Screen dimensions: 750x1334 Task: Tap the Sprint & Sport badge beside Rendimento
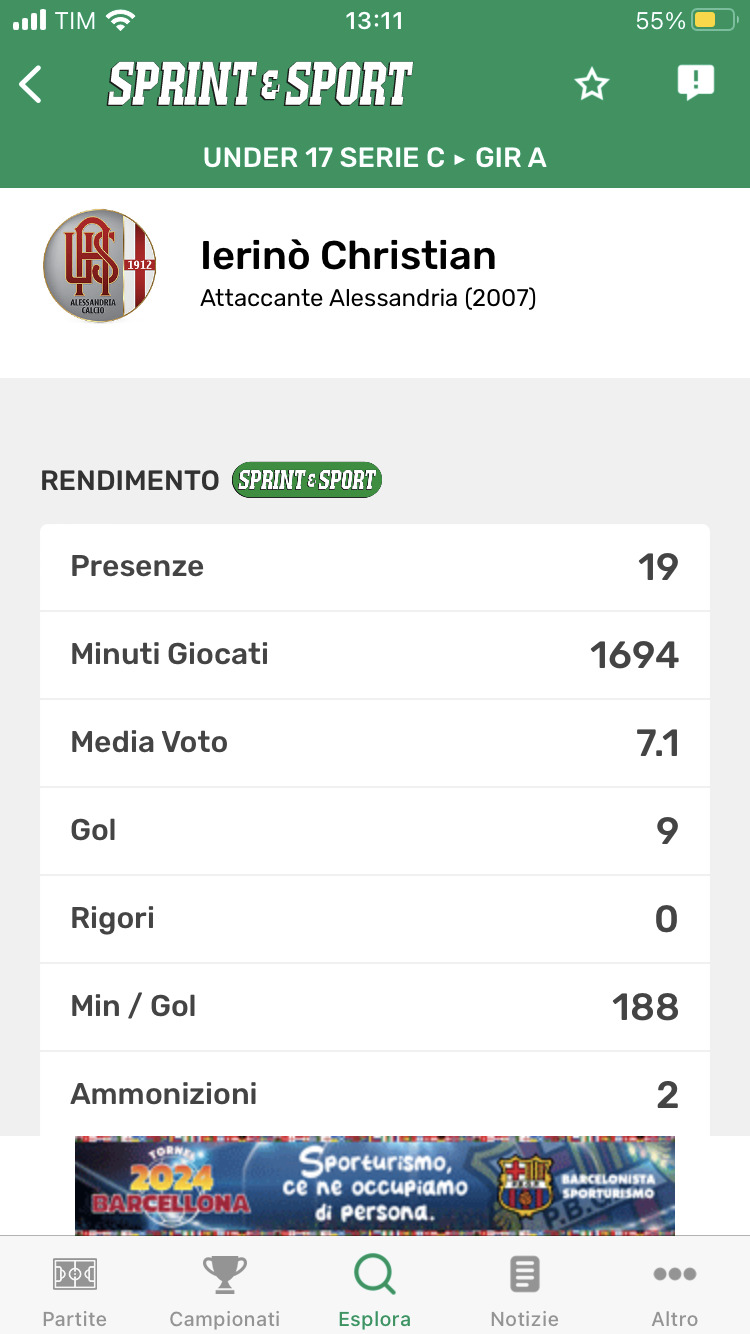306,480
